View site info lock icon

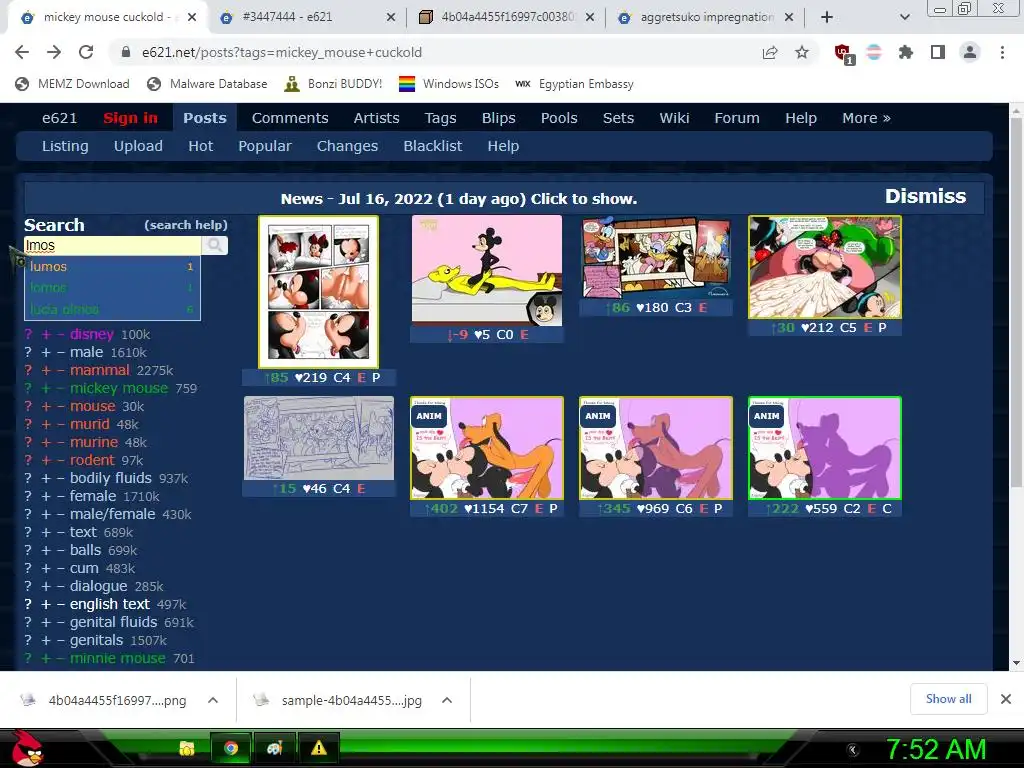(126, 52)
